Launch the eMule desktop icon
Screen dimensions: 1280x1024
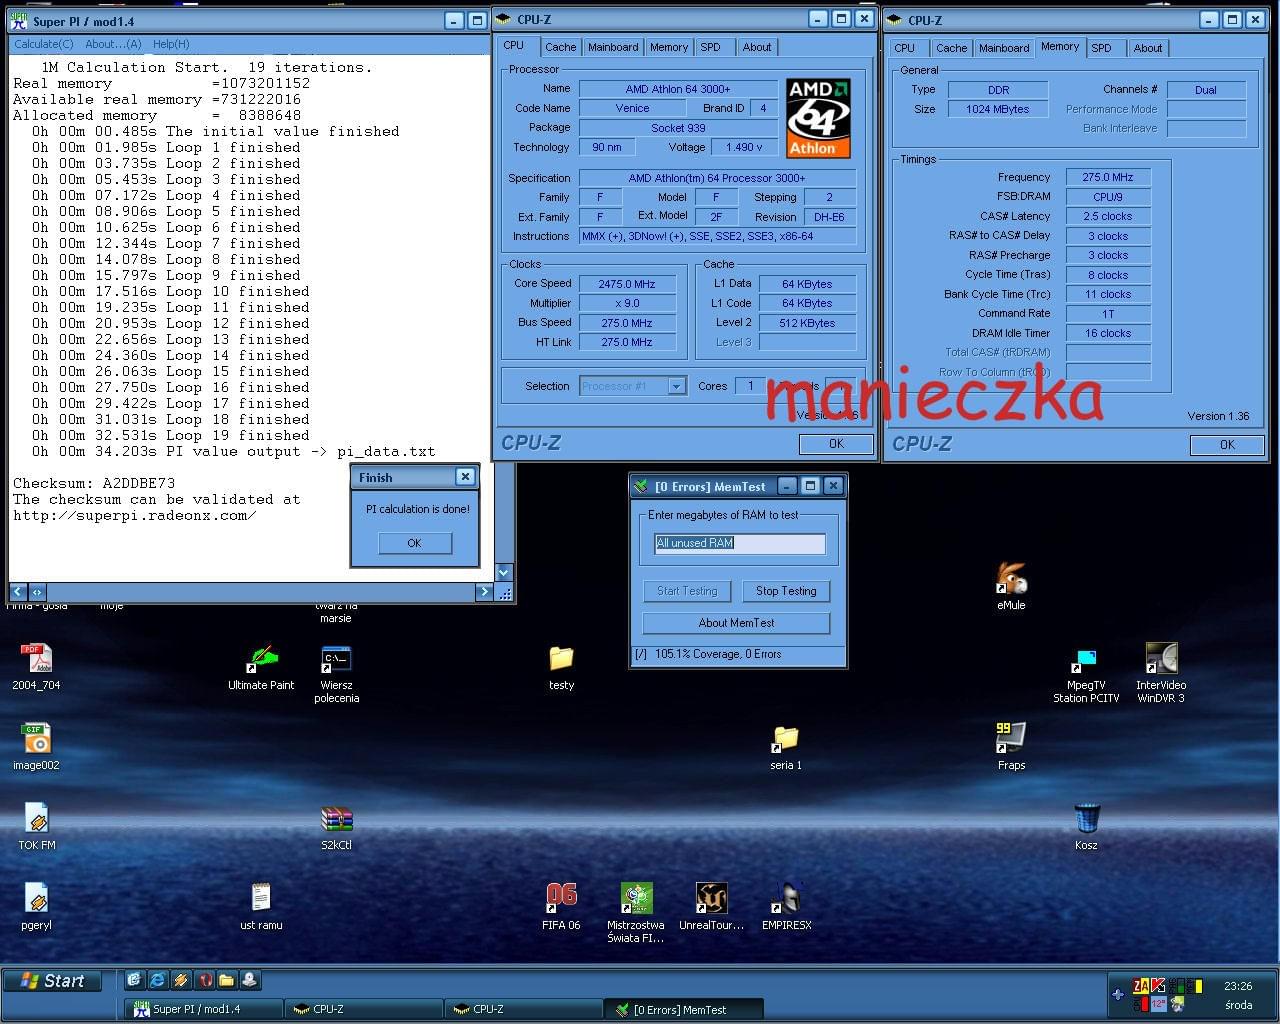(x=1011, y=586)
